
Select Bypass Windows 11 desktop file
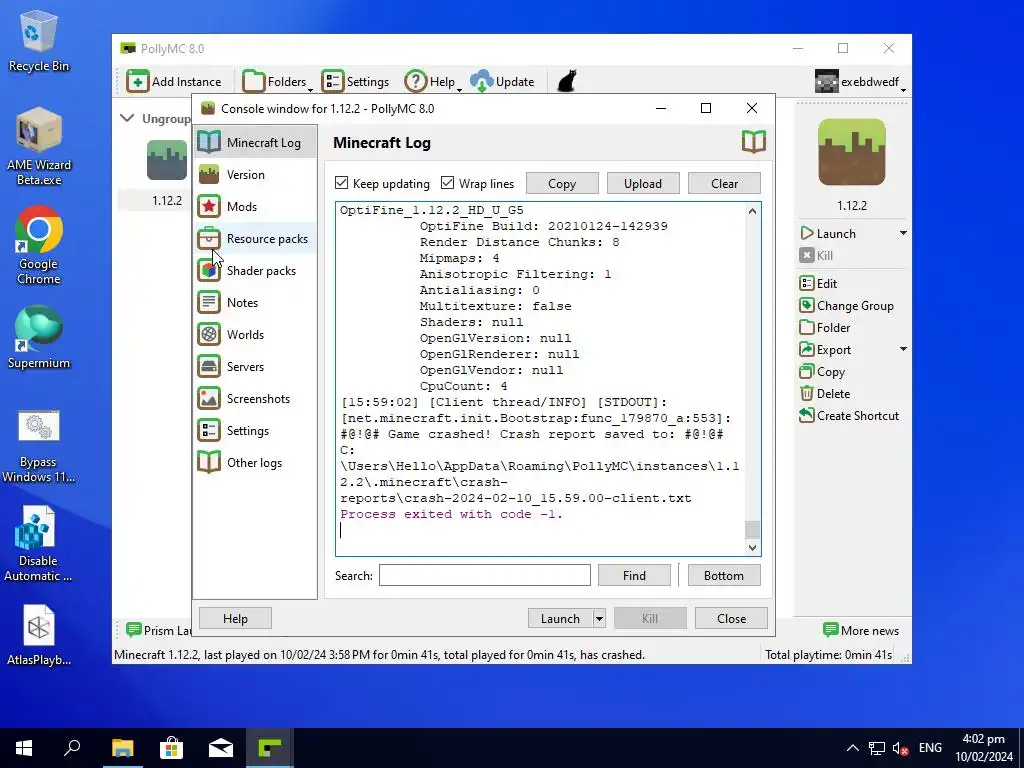(x=39, y=447)
